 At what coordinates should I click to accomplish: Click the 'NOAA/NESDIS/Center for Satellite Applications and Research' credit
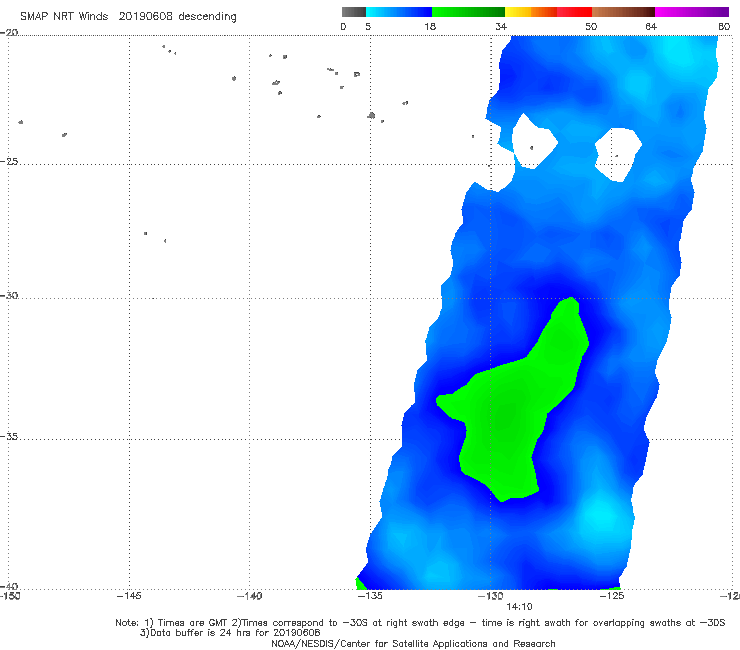pyautogui.click(x=413, y=643)
